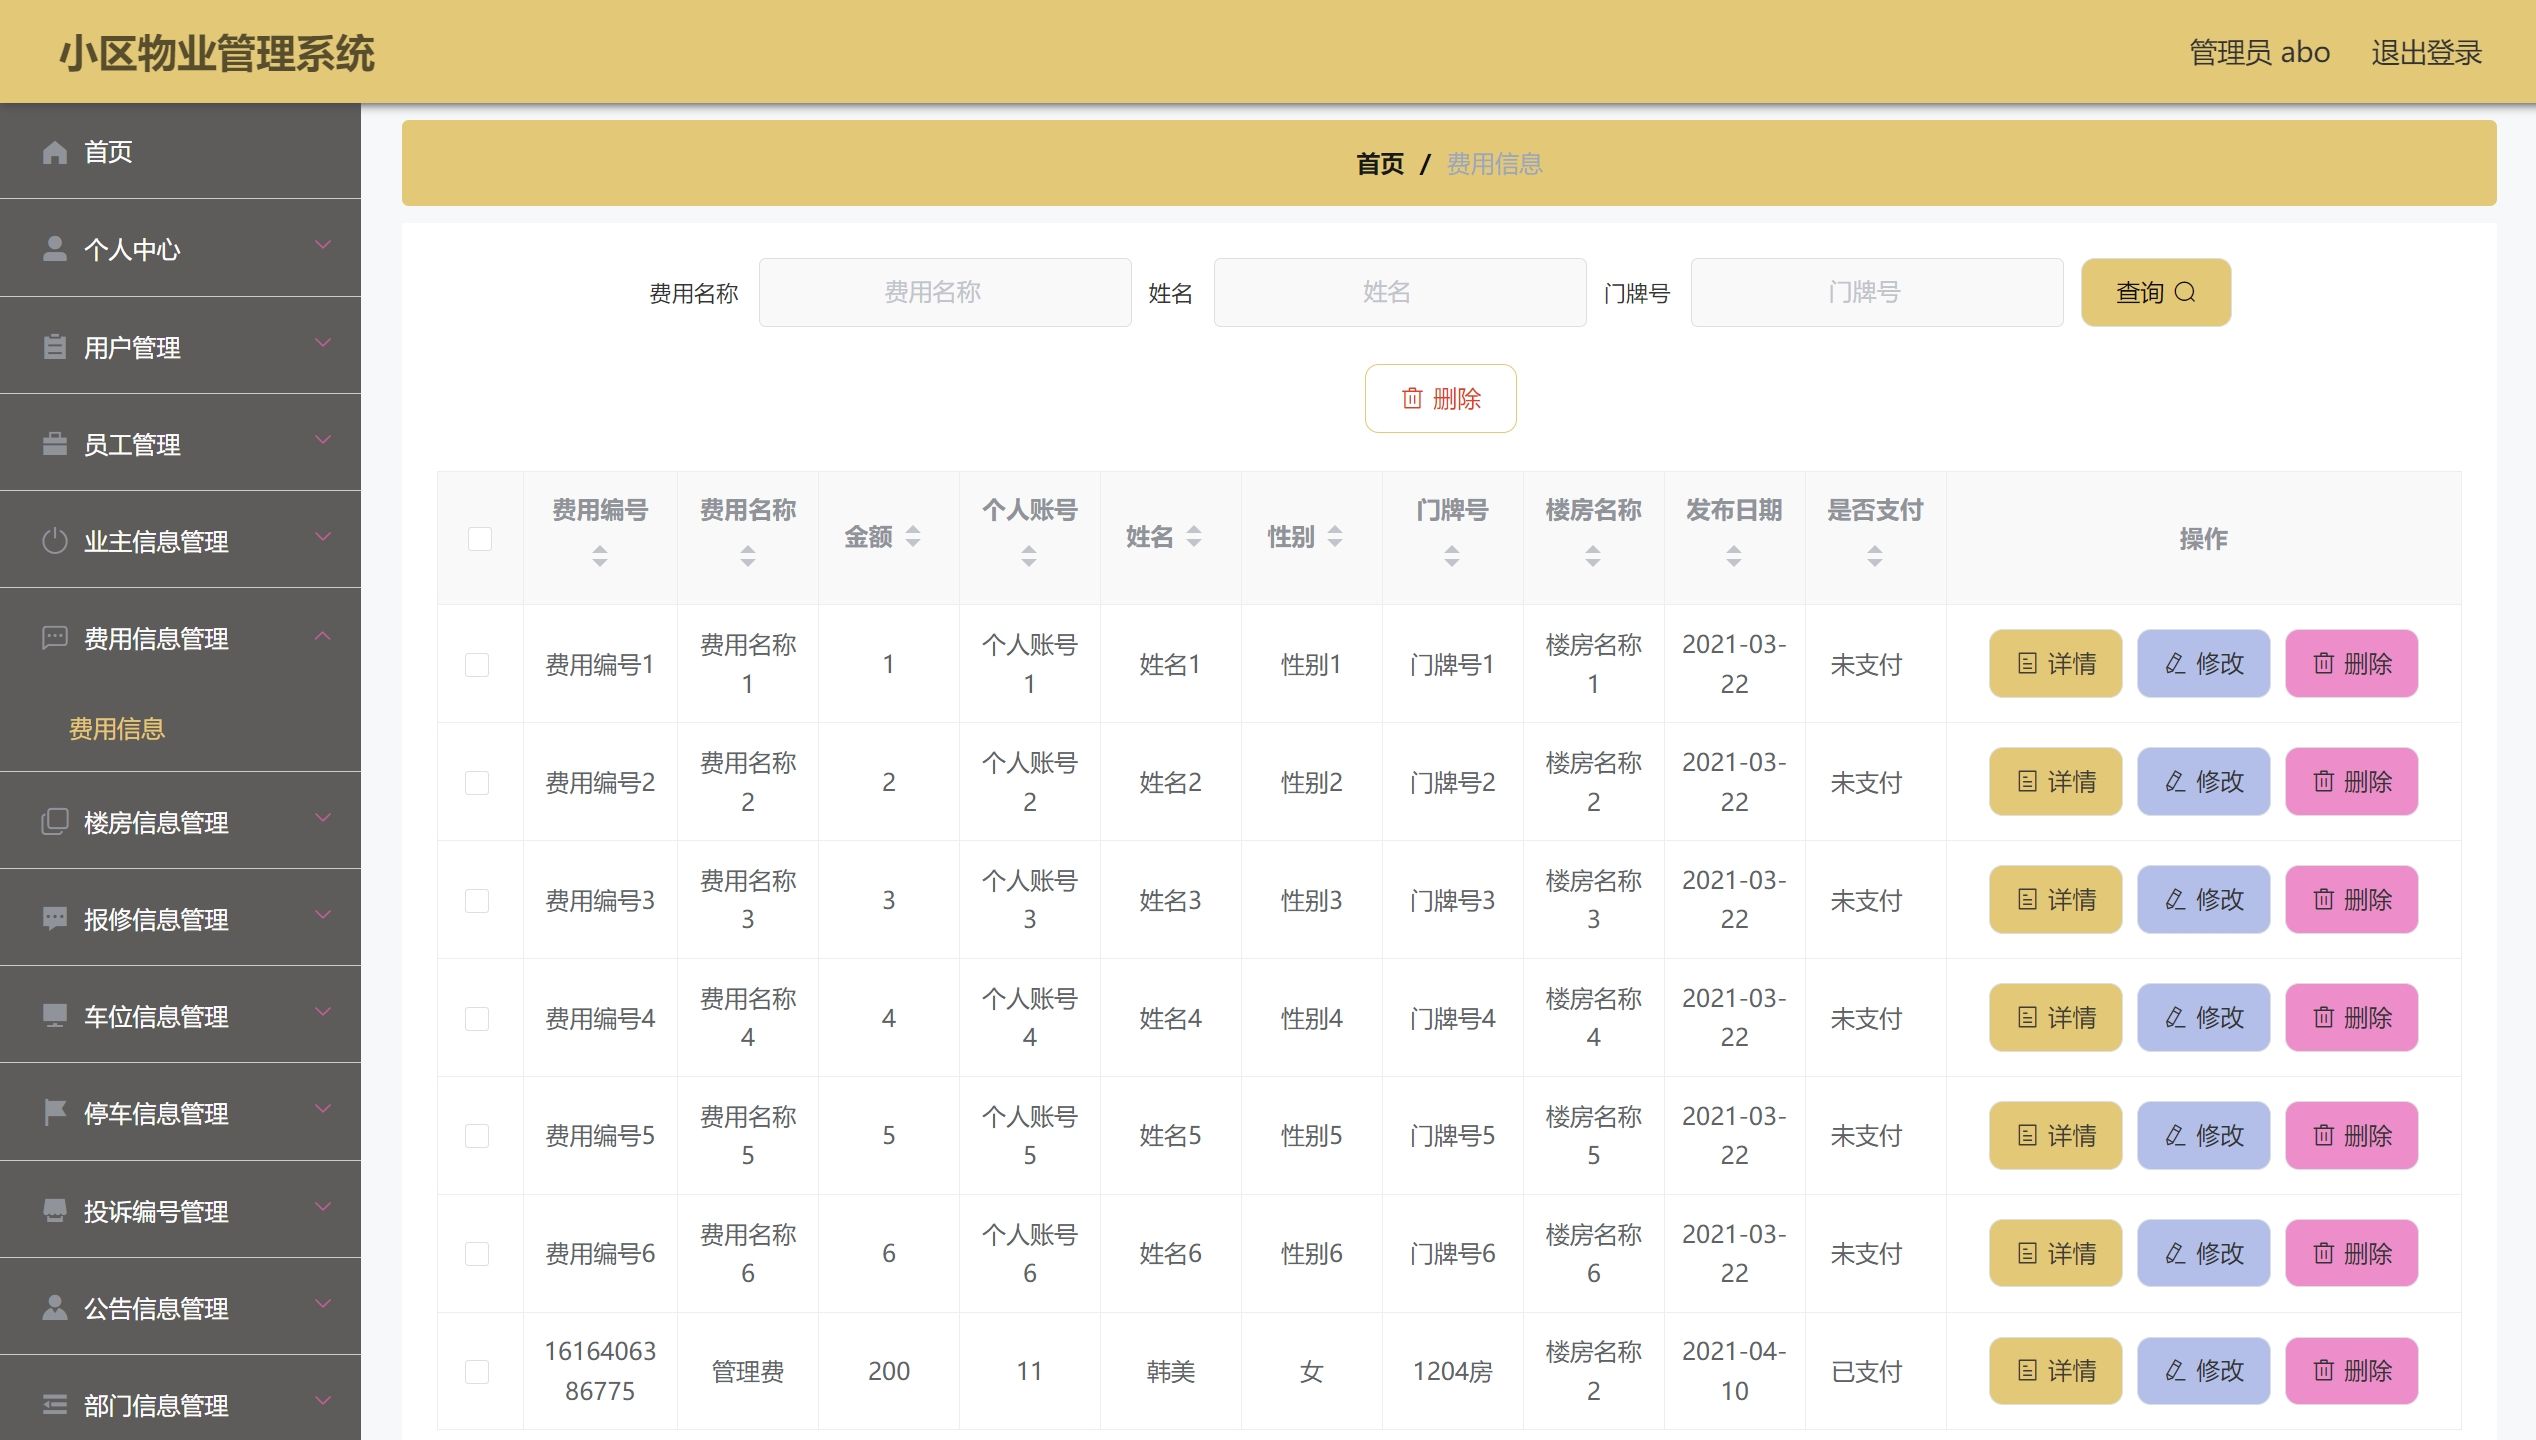This screenshot has height=1440, width=2536.
Task: Open 楼房信息管理 sidebar section
Action: pyautogui.click(x=181, y=822)
